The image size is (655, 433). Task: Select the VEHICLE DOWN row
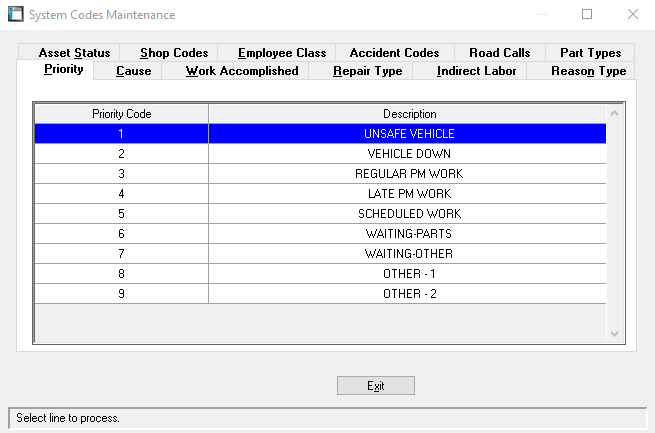click(x=409, y=154)
